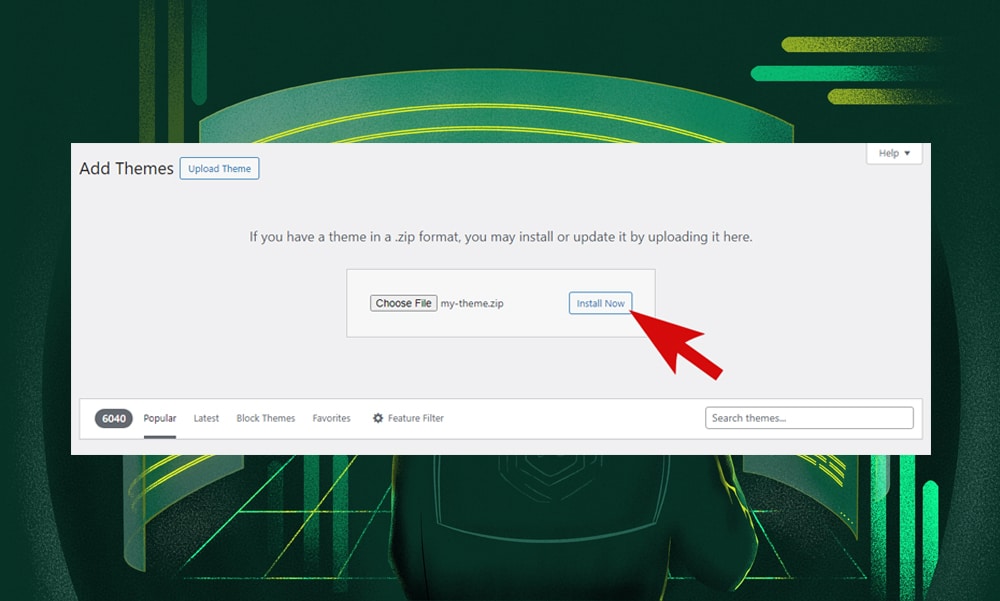1000x601 pixels.
Task: Activate the search box to find a theme
Action: (808, 417)
